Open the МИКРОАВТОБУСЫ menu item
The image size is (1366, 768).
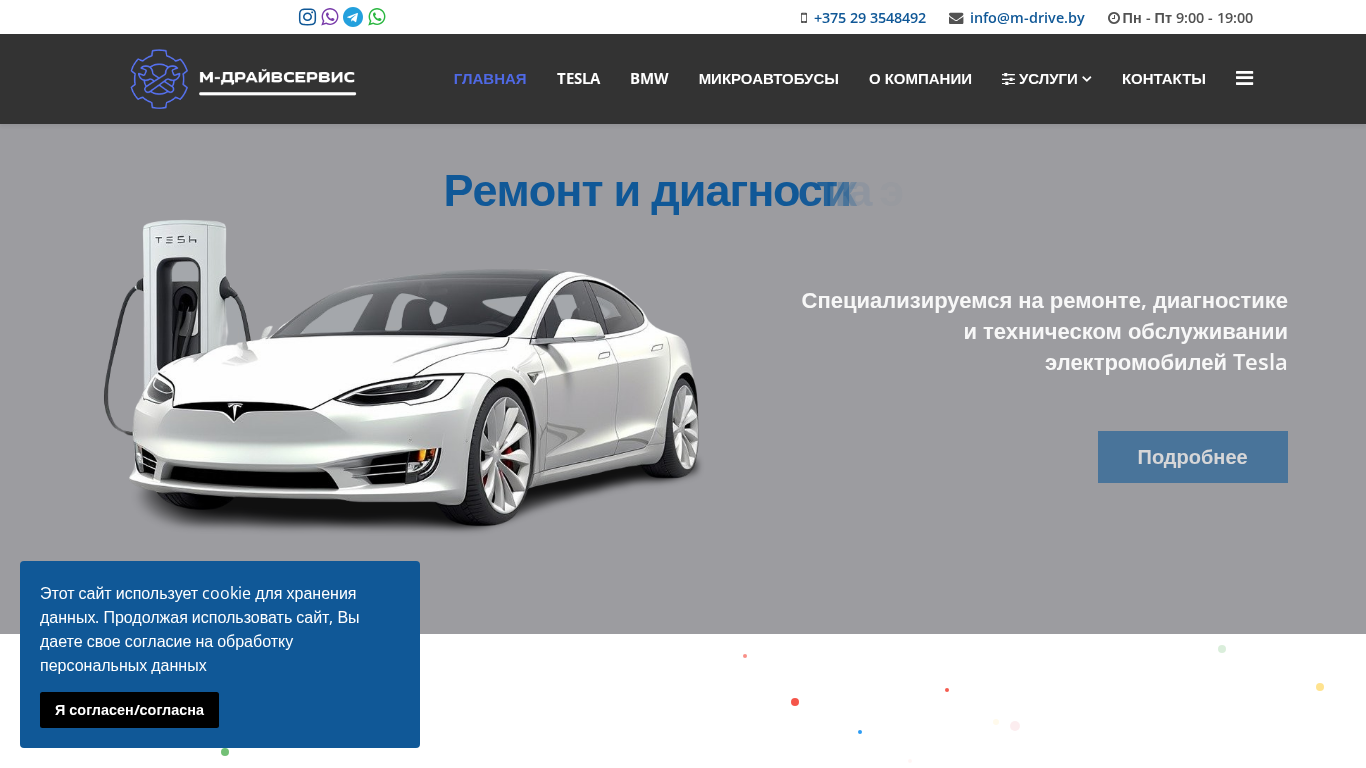769,79
